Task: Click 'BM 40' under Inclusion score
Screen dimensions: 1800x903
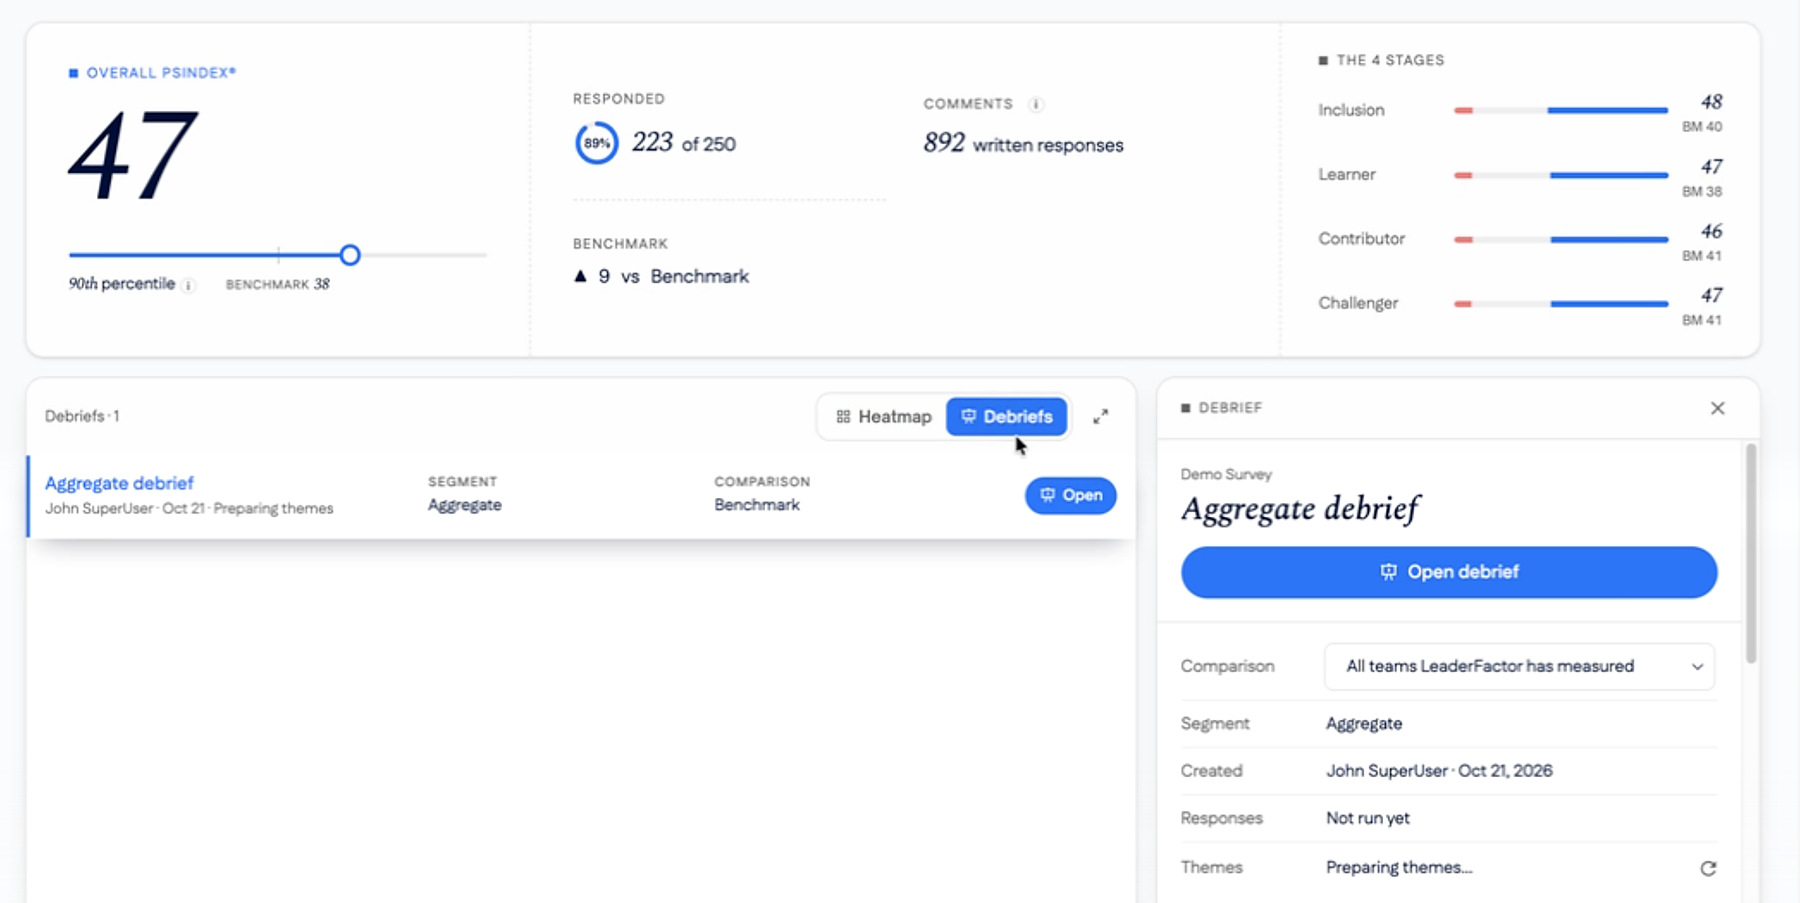Action: point(1702,127)
